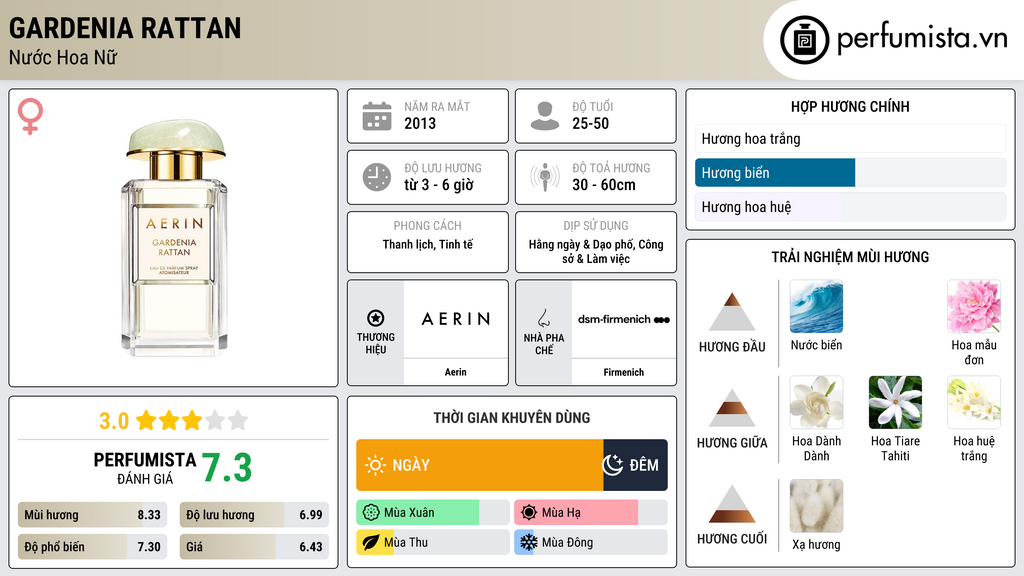
Task: Click the Gardenia Rattan bottle image
Action: pos(174,238)
